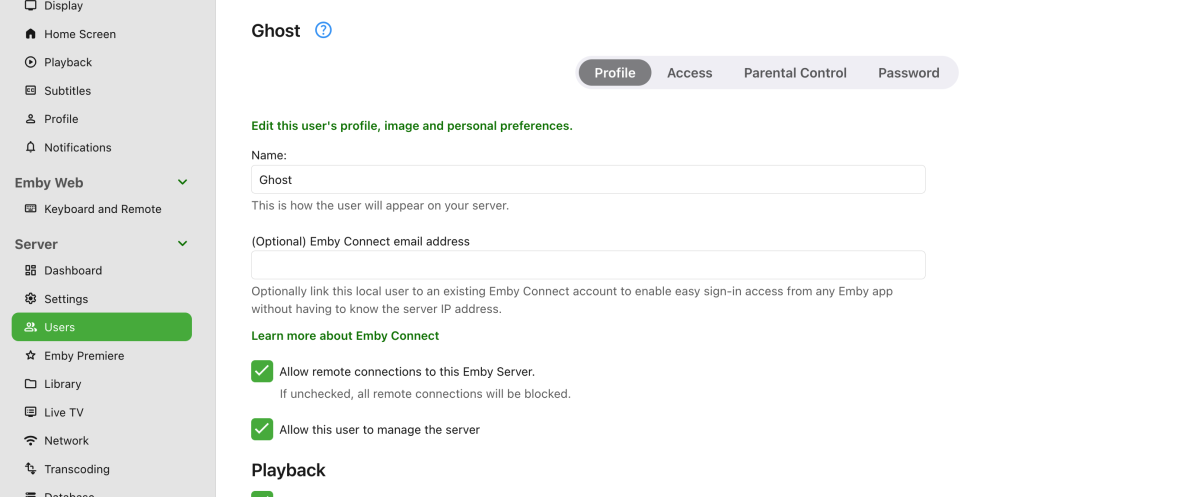
Task: Click the Profile person icon in sidebar
Action: [x=30, y=119]
